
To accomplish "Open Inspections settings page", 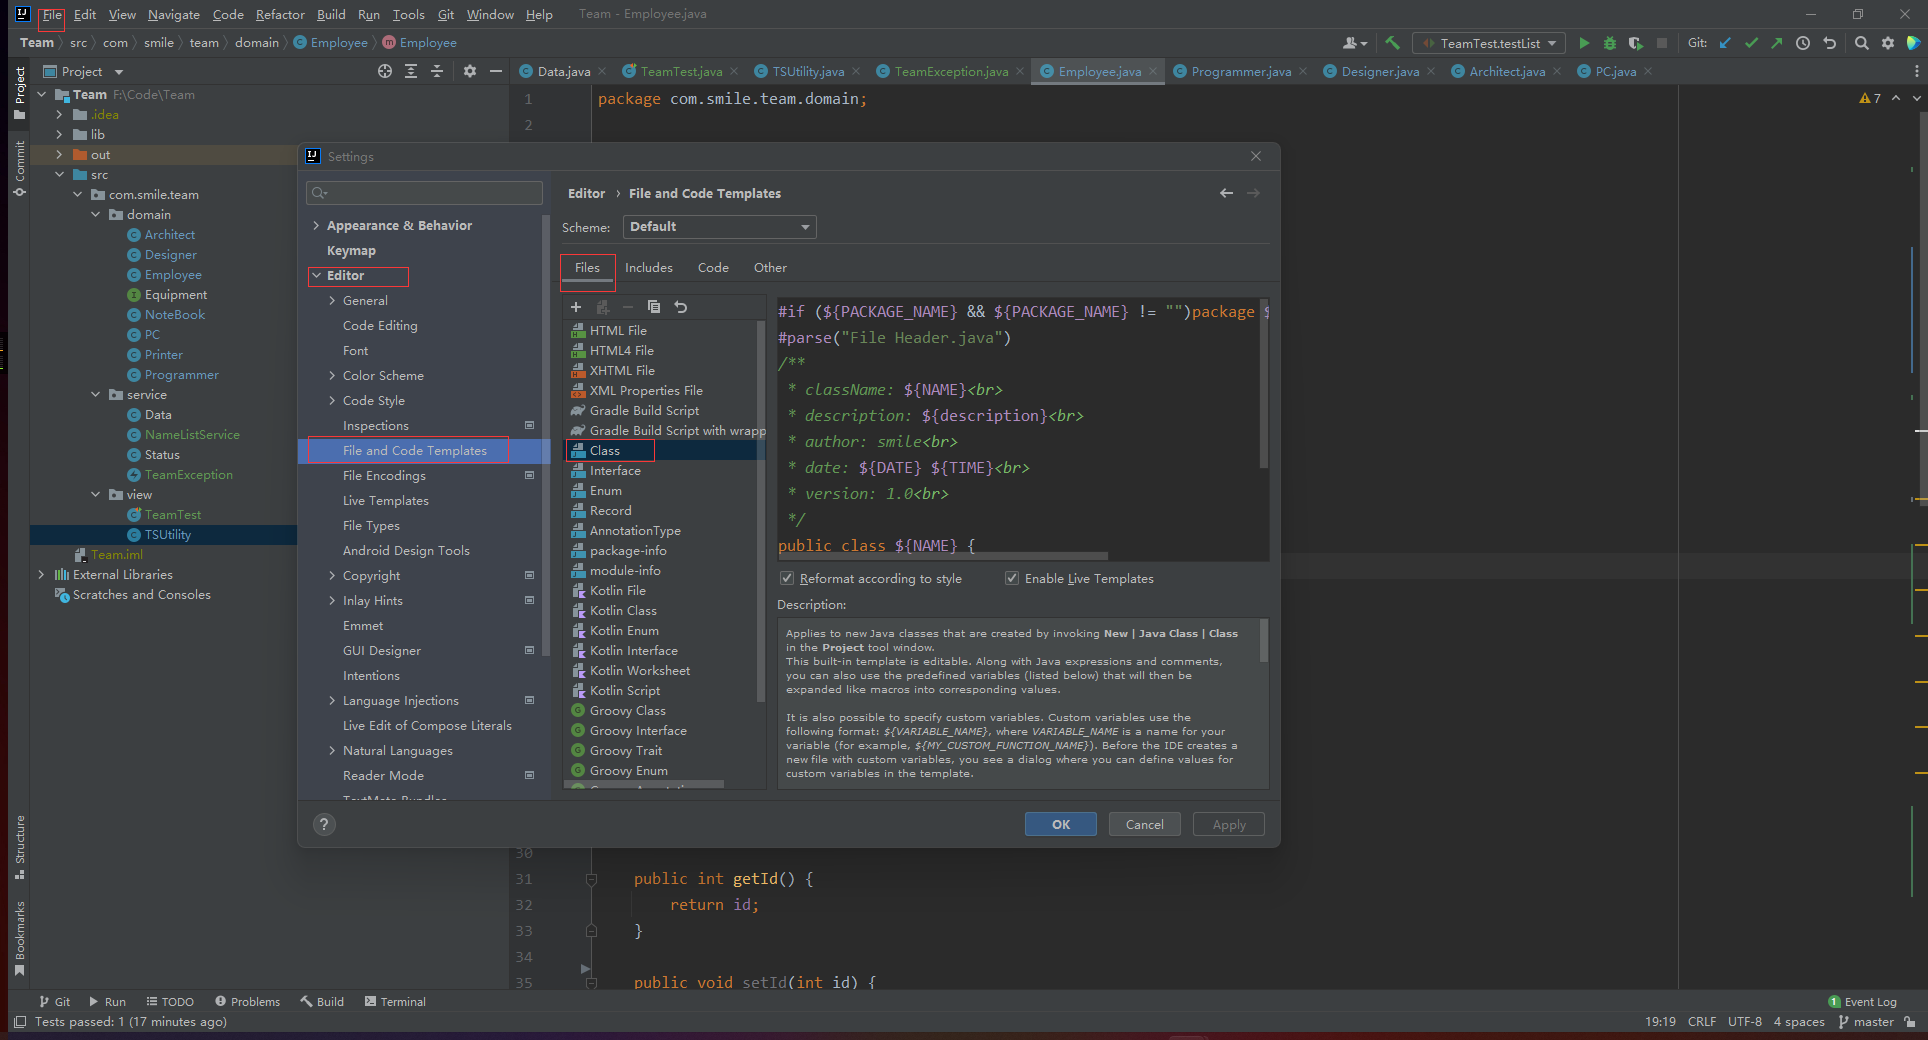I will [375, 425].
